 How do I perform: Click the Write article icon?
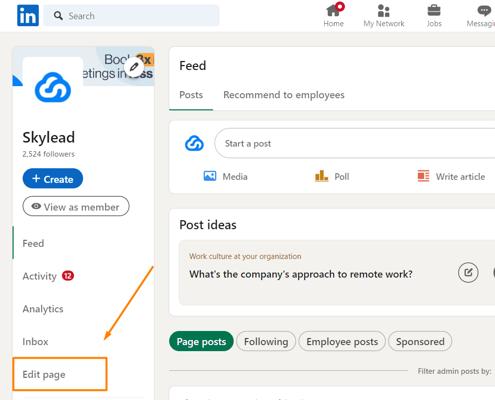point(423,176)
